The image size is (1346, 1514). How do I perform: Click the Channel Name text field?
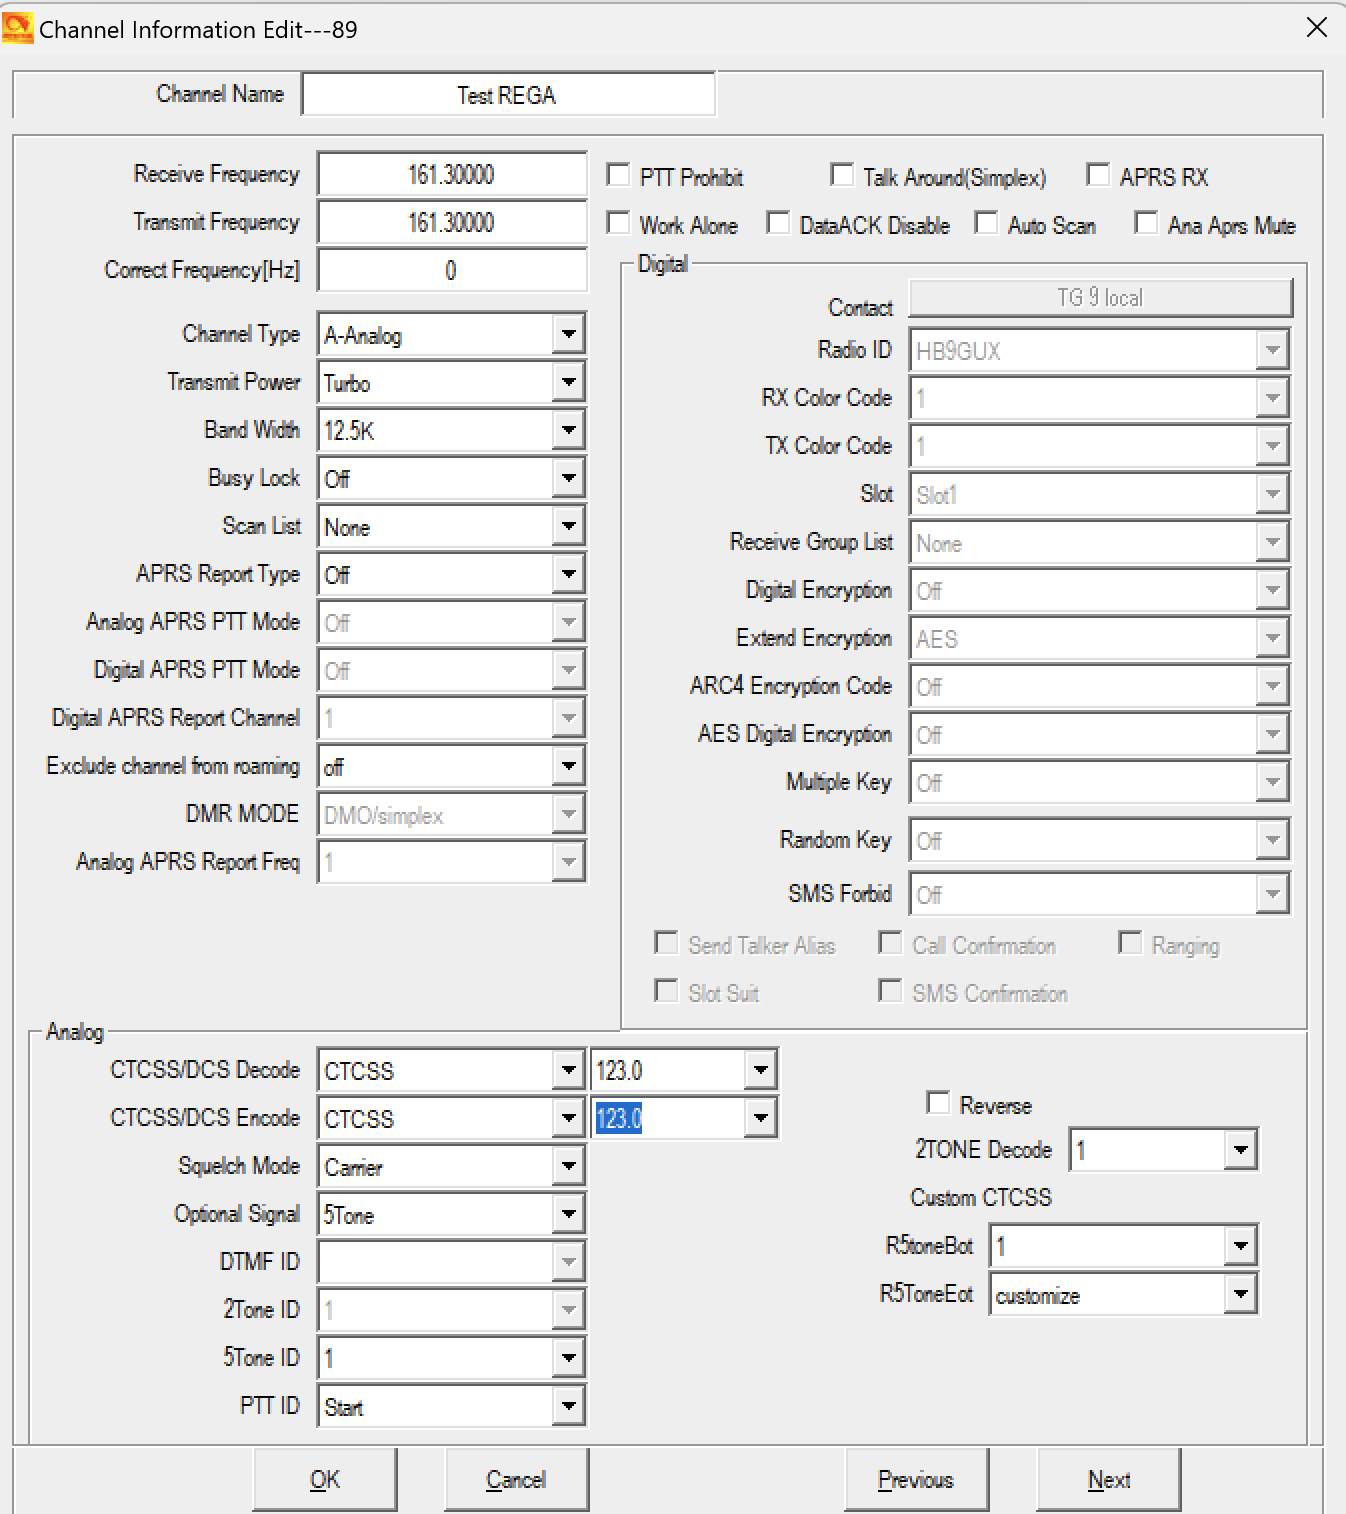pyautogui.click(x=507, y=95)
